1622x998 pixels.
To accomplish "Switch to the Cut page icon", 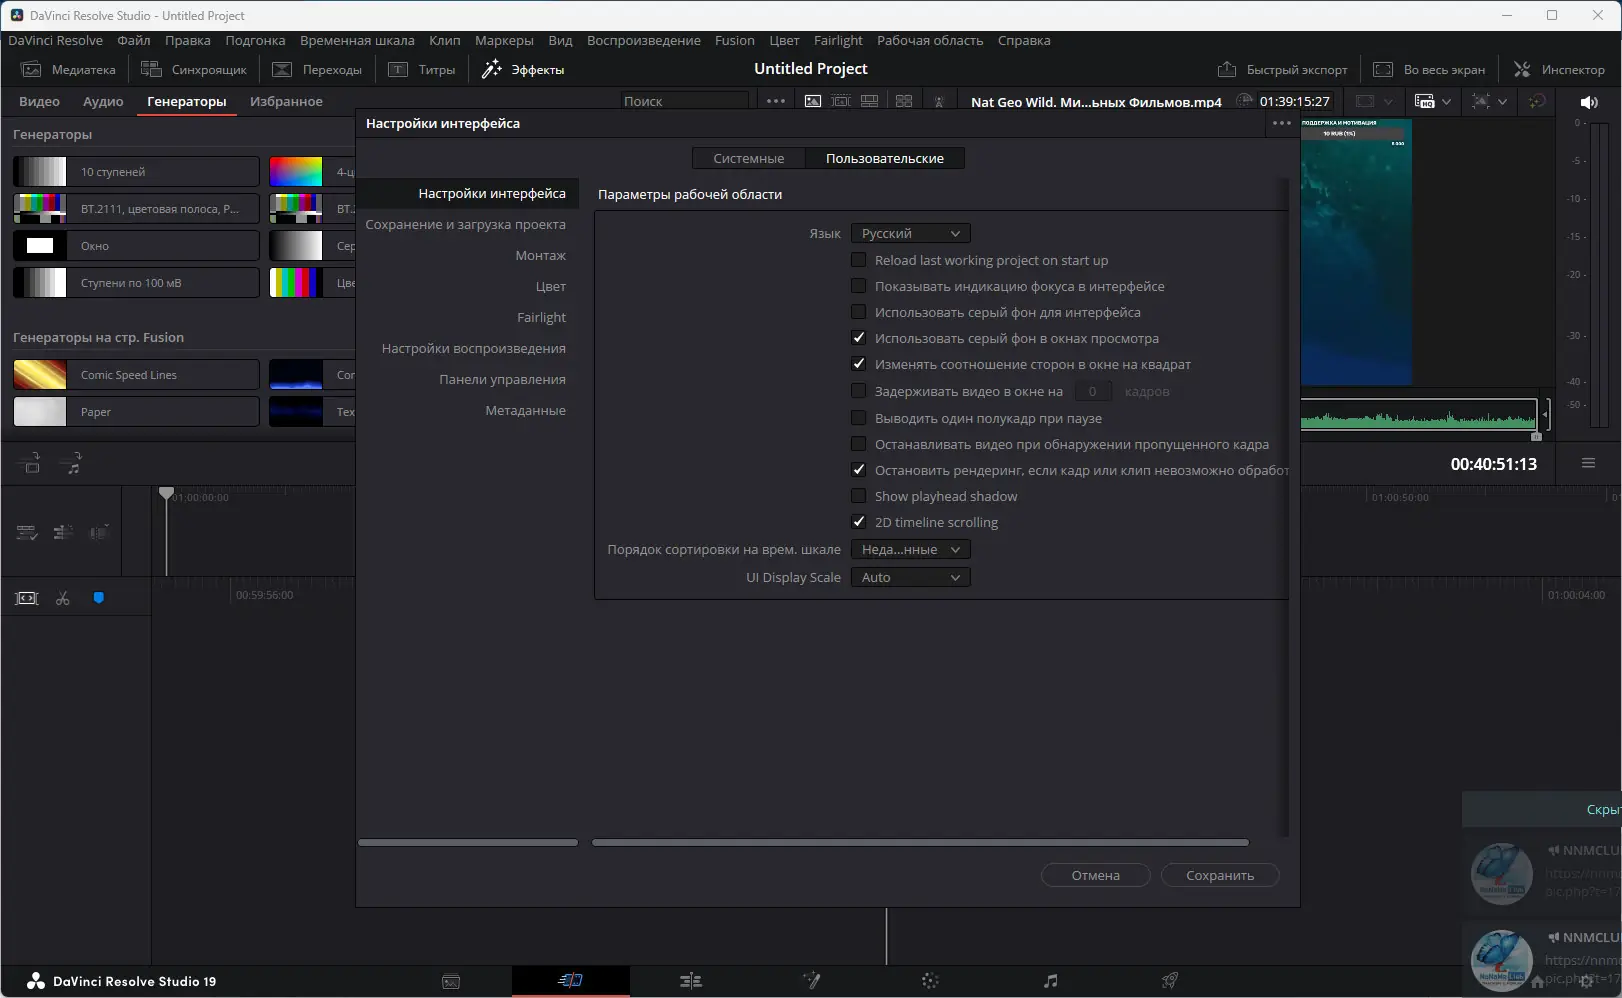I will coord(570,981).
